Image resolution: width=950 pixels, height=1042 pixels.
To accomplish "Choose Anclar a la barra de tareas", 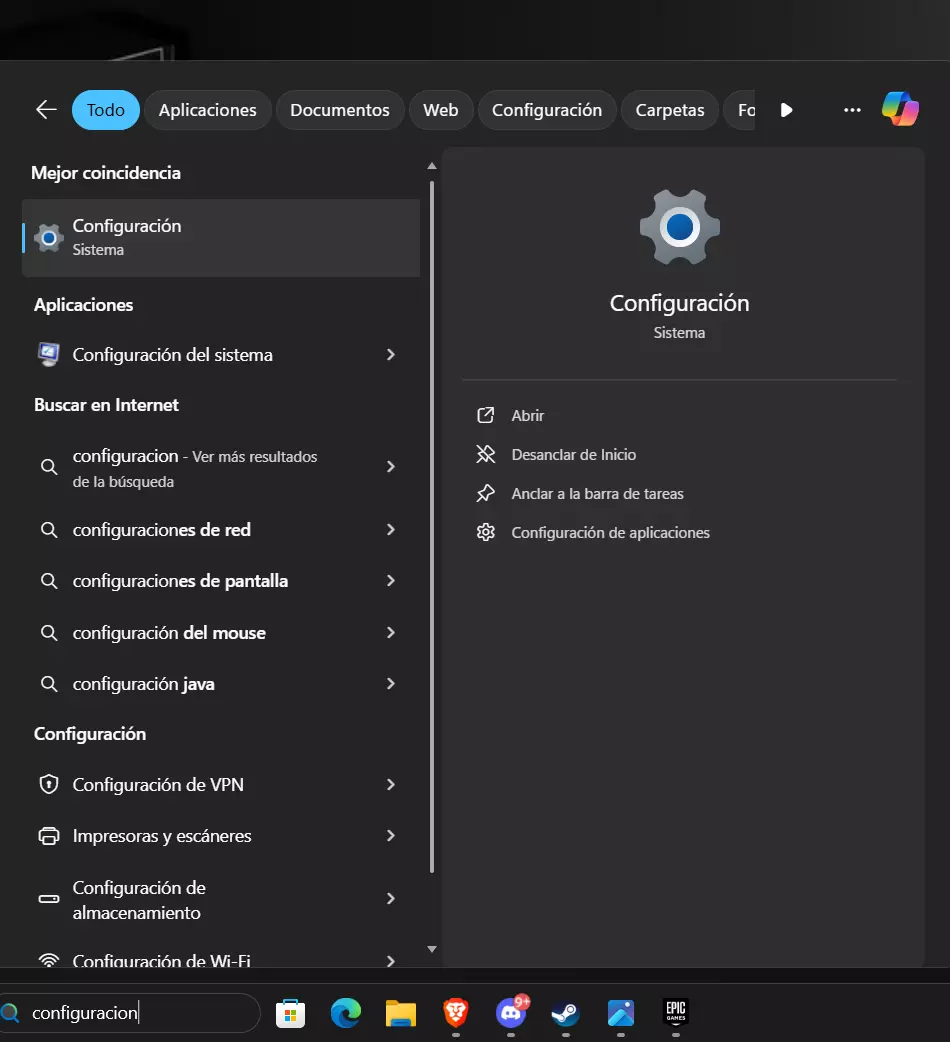I will click(x=597, y=494).
